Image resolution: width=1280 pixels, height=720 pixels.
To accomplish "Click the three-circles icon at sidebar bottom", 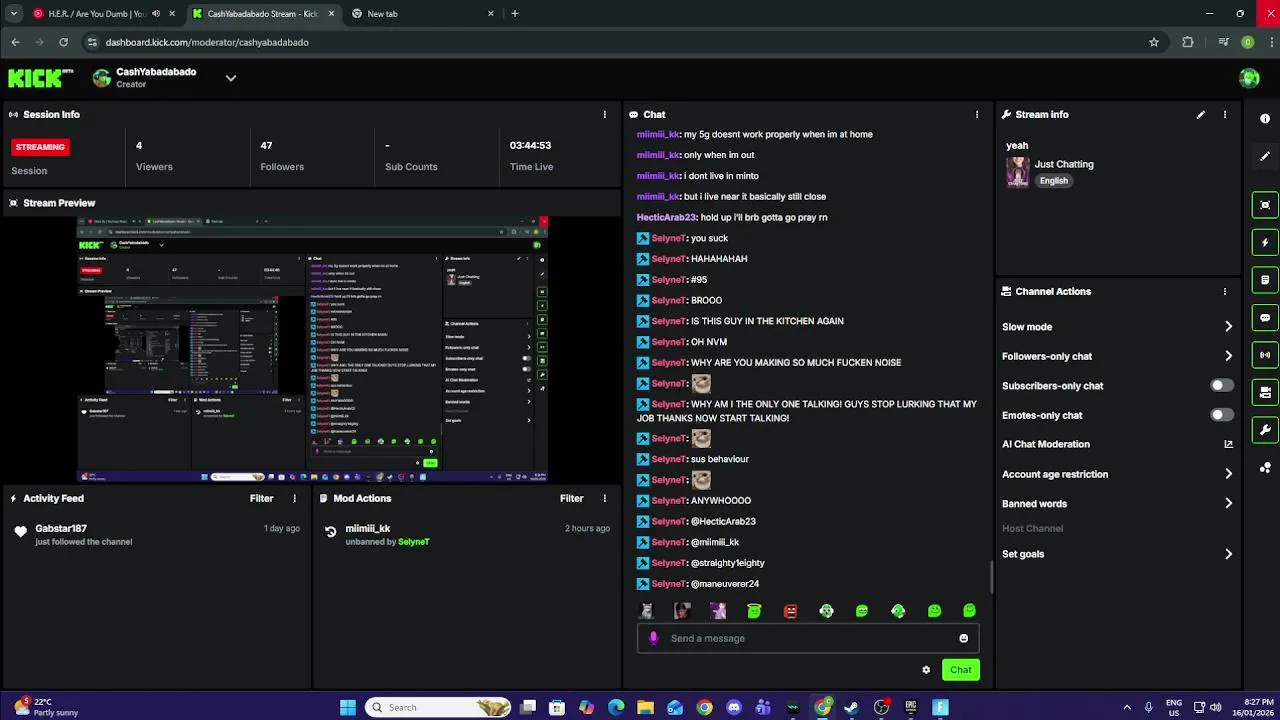I will (x=1265, y=467).
